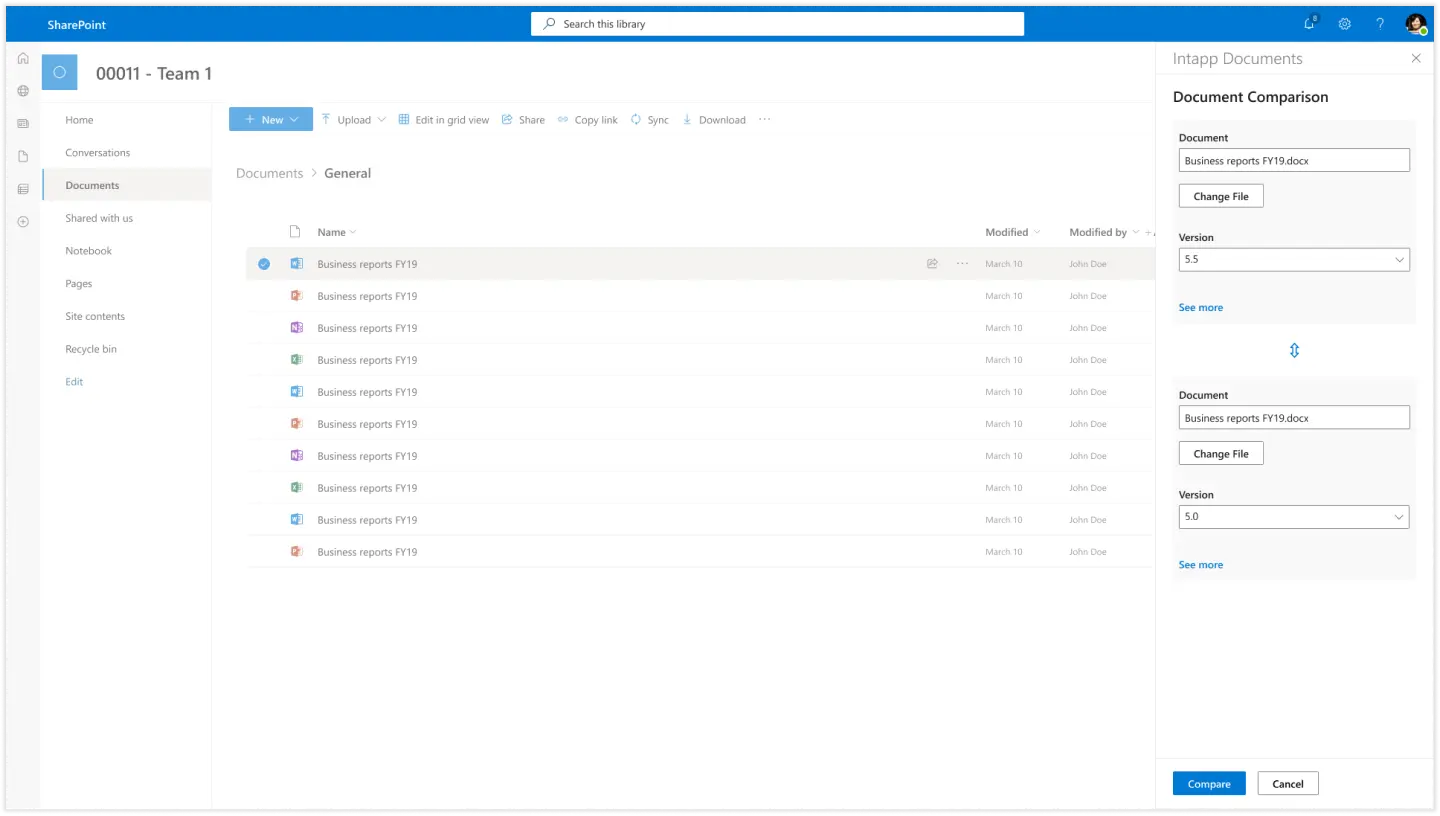Open Recycle bin in the navigation
This screenshot has height=816, width=1440.
click(91, 349)
